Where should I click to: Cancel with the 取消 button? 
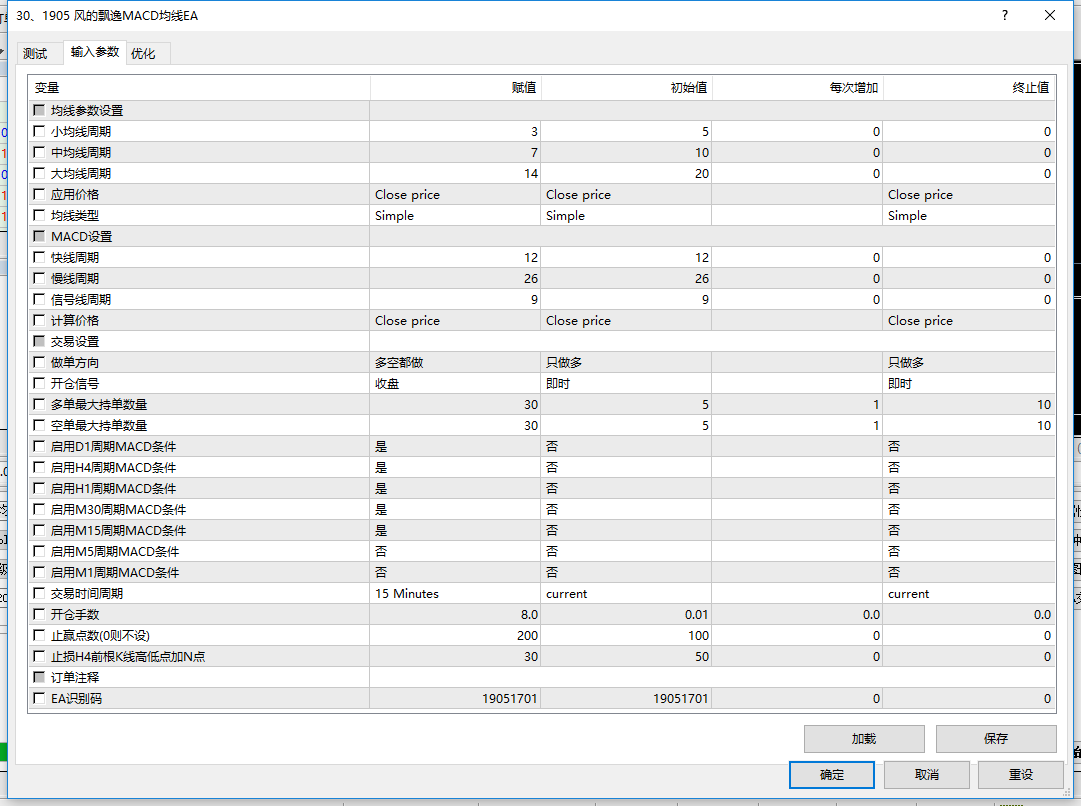(927, 774)
